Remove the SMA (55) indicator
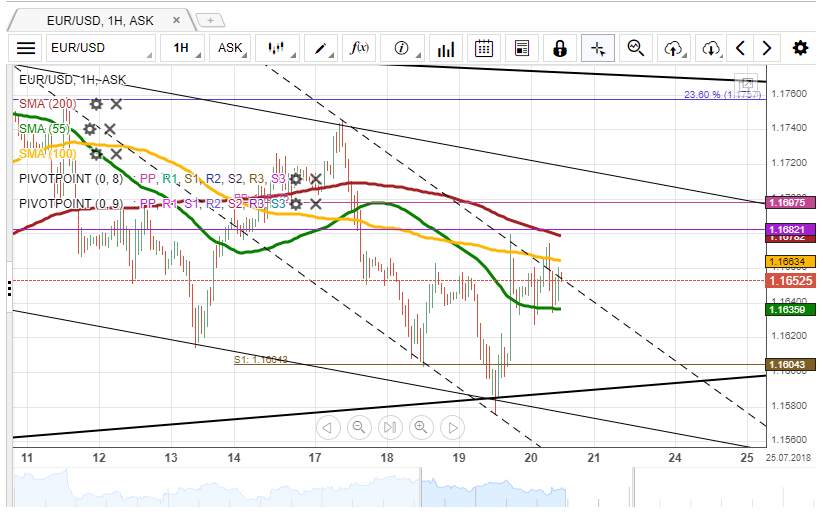The height and width of the screenshot is (517, 823). click(x=110, y=129)
